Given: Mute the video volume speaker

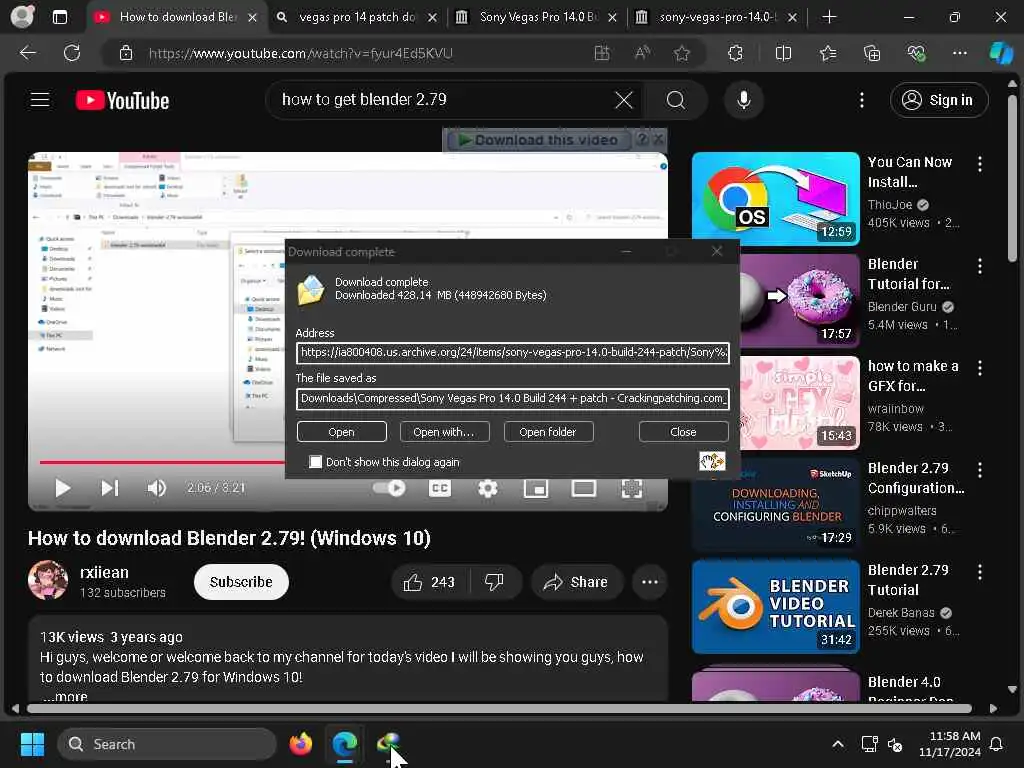Looking at the screenshot, I should (156, 488).
